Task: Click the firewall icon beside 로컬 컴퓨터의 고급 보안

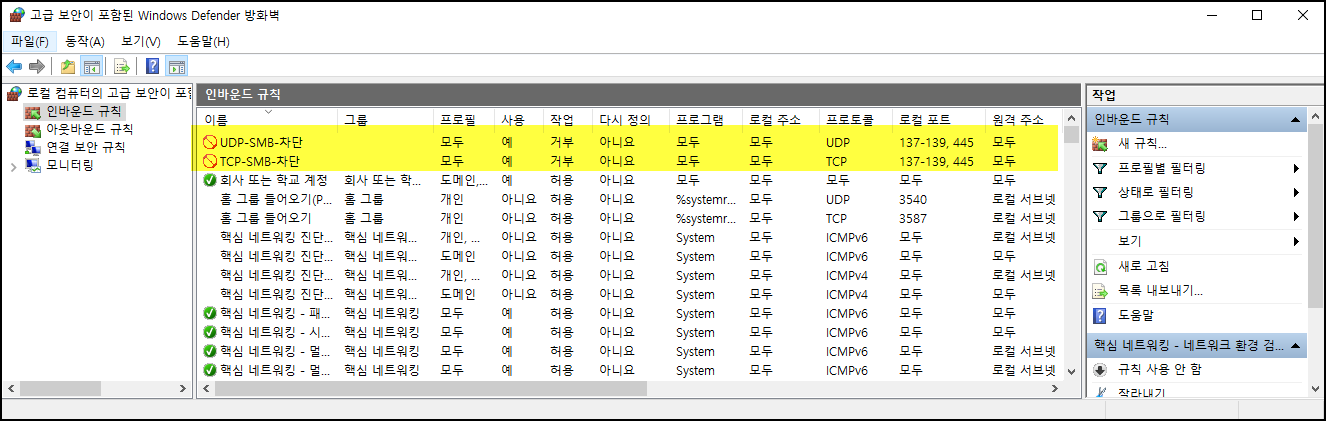Action: [14, 93]
